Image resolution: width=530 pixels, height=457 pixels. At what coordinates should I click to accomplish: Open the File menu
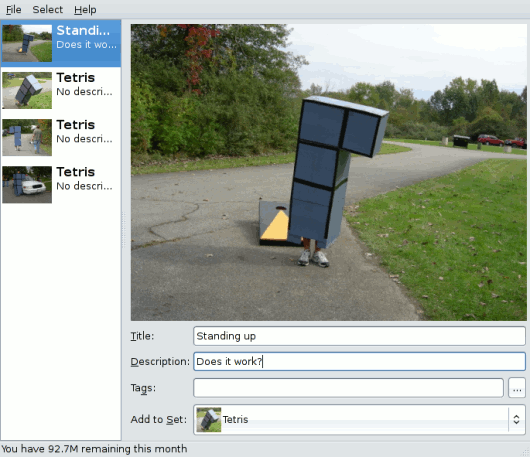click(x=14, y=9)
